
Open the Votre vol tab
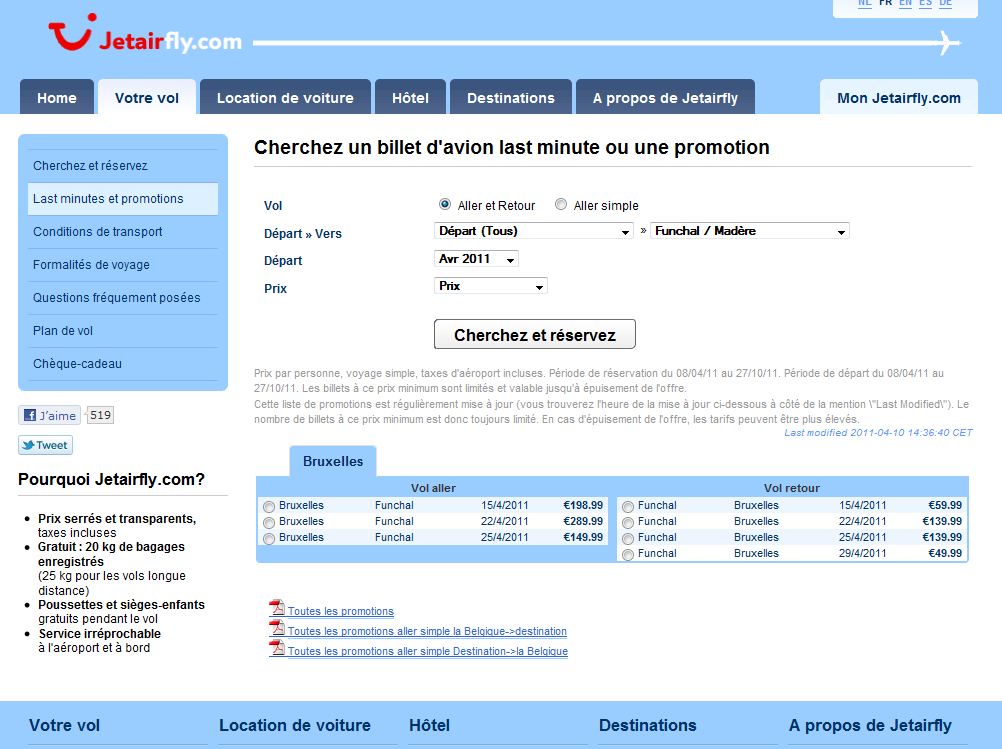[x=147, y=97]
